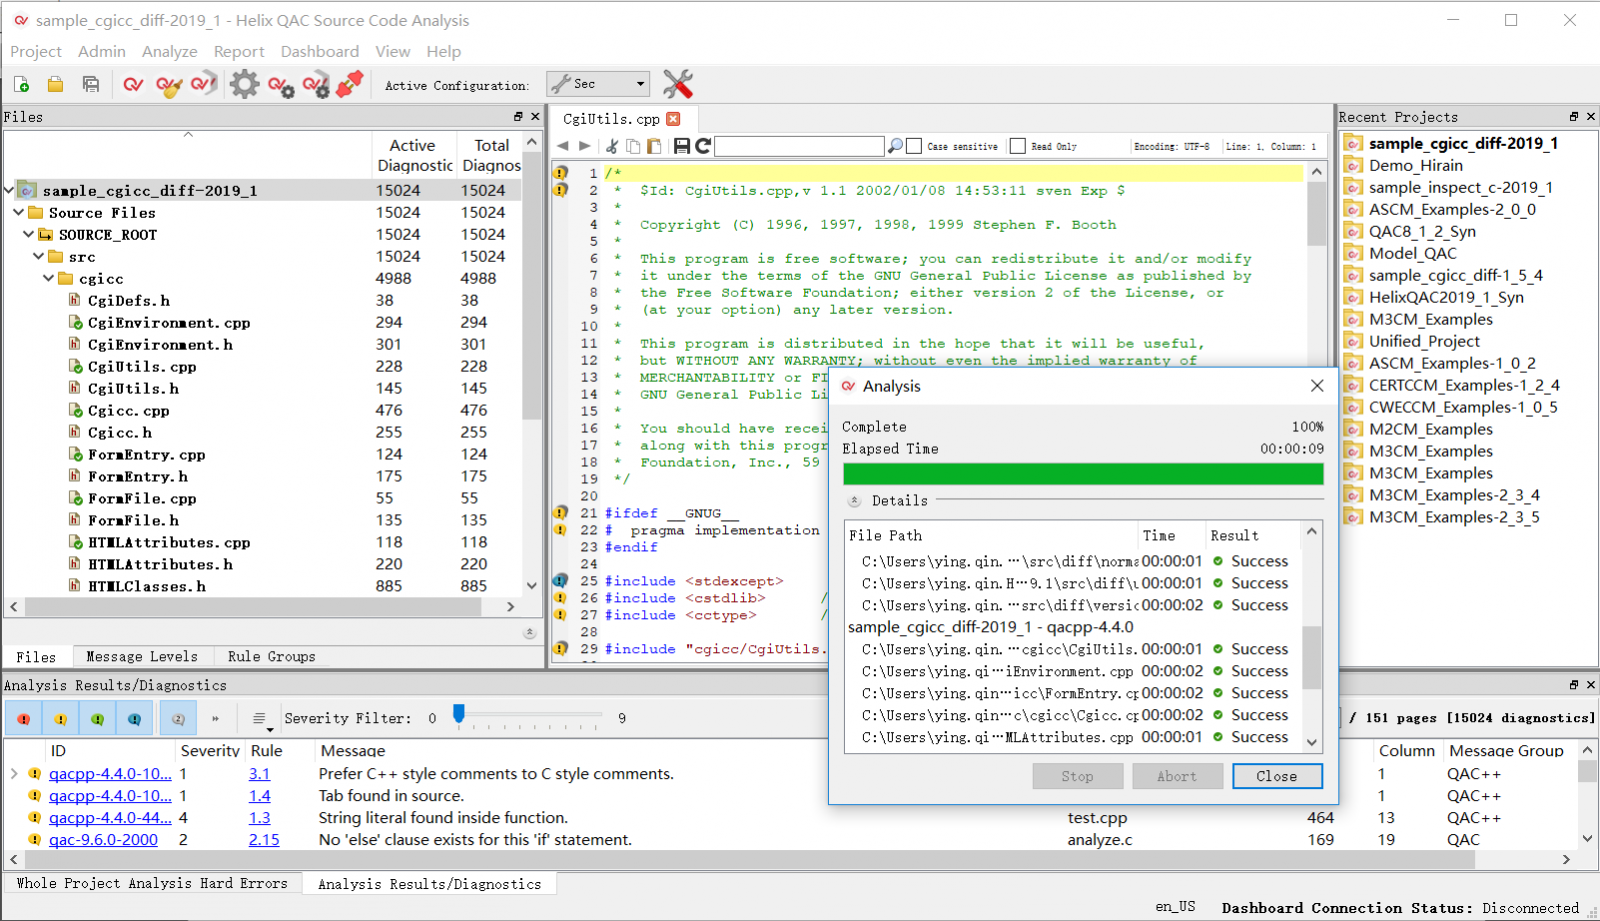The image size is (1600, 921).
Task: Show more diagnostics toolbar items chevron
Action: click(x=215, y=719)
